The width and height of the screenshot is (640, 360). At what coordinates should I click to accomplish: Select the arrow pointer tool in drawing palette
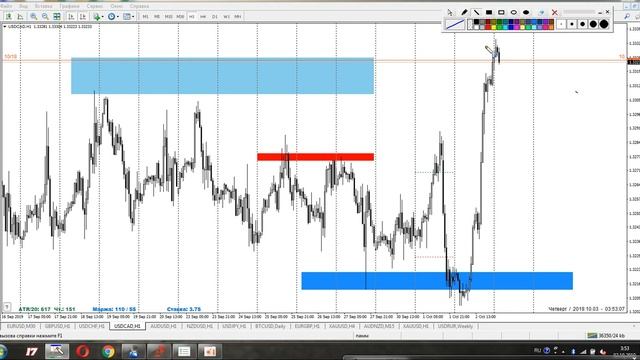point(450,12)
